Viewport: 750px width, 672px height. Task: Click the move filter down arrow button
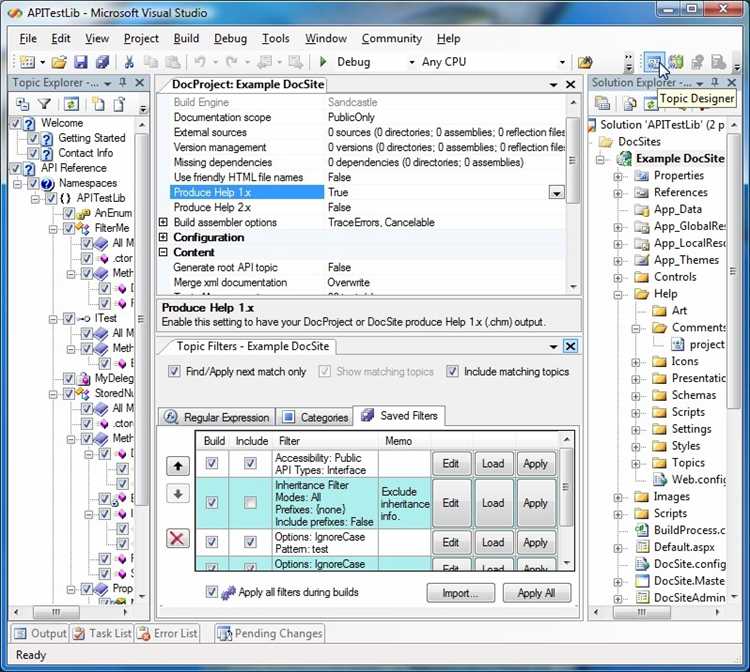click(178, 494)
